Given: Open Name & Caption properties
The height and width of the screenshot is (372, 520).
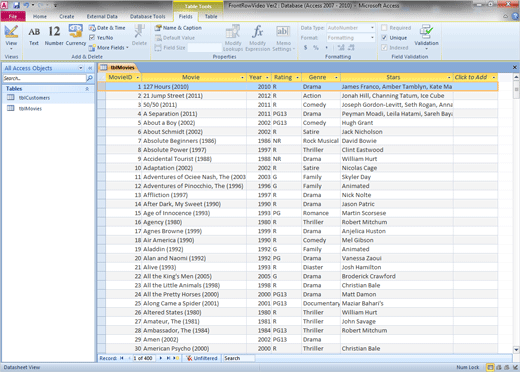Looking at the screenshot, I should (x=178, y=28).
